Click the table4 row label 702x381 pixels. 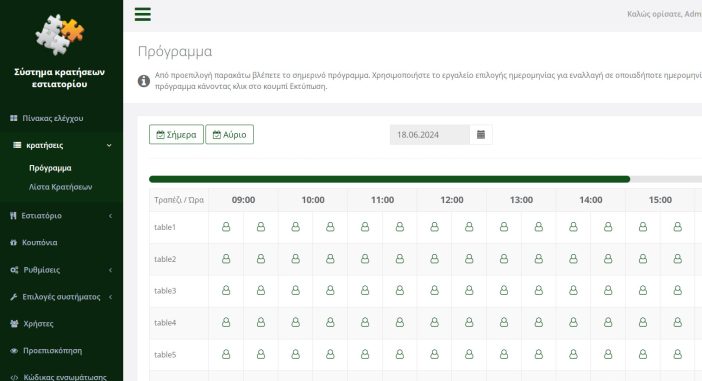[x=165, y=322]
